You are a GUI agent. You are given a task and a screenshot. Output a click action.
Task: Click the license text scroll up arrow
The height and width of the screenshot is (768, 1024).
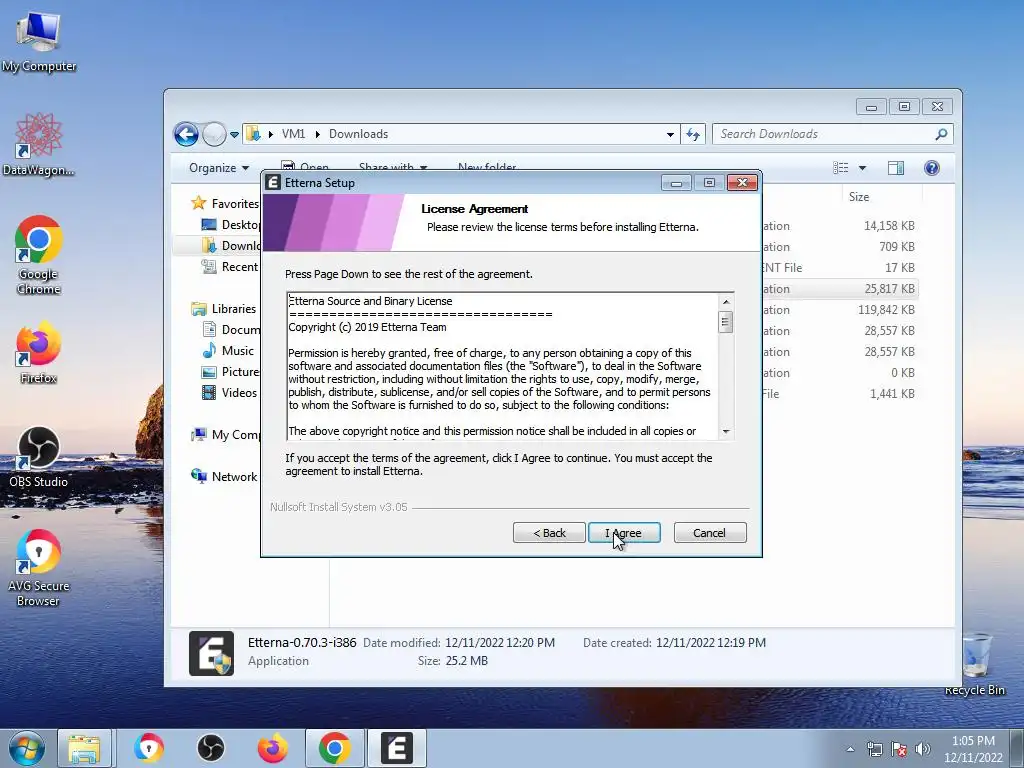coord(726,302)
